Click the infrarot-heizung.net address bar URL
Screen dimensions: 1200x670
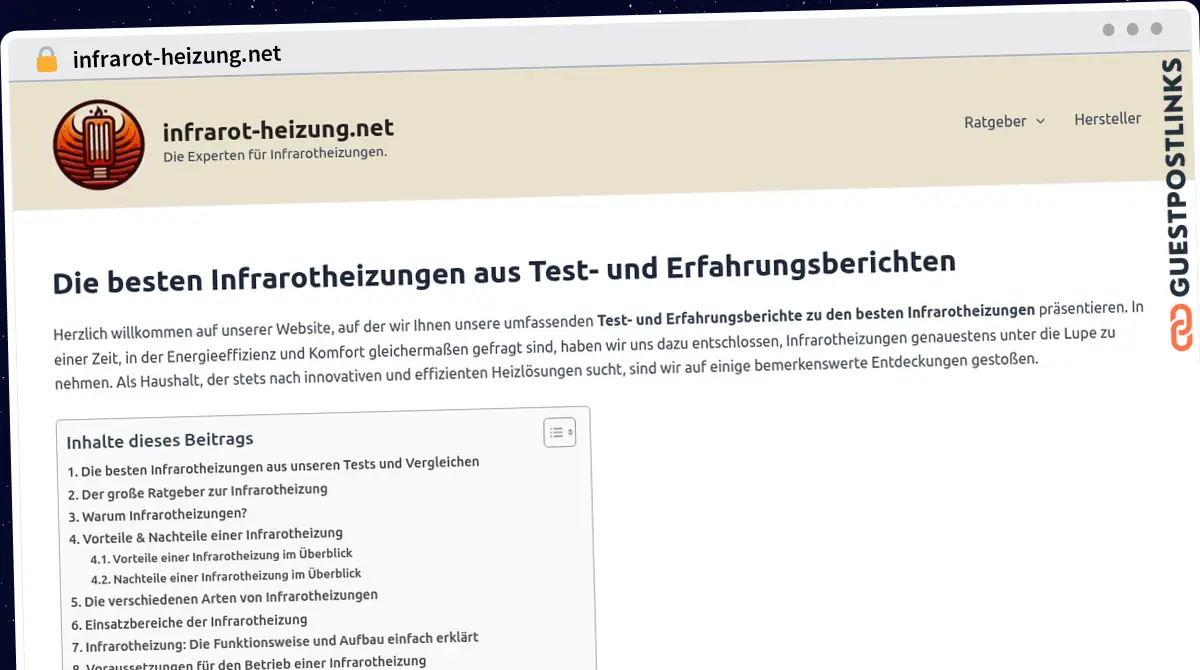177,56
